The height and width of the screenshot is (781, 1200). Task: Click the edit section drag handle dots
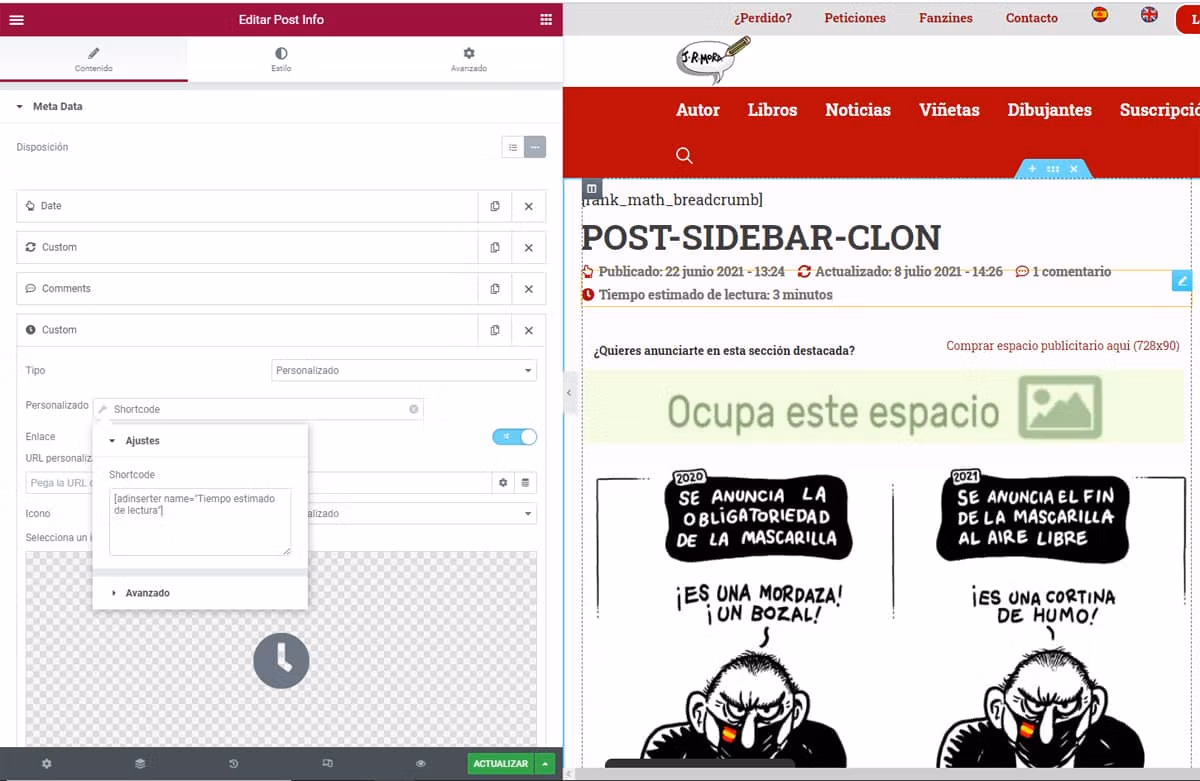(x=1053, y=169)
